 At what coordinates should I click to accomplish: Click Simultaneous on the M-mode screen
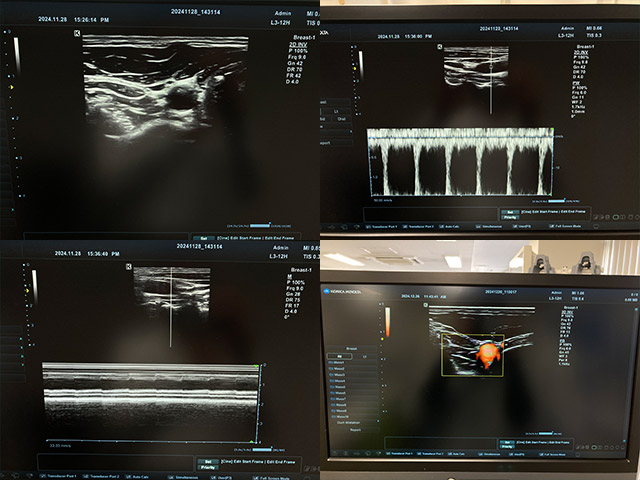coord(184,478)
